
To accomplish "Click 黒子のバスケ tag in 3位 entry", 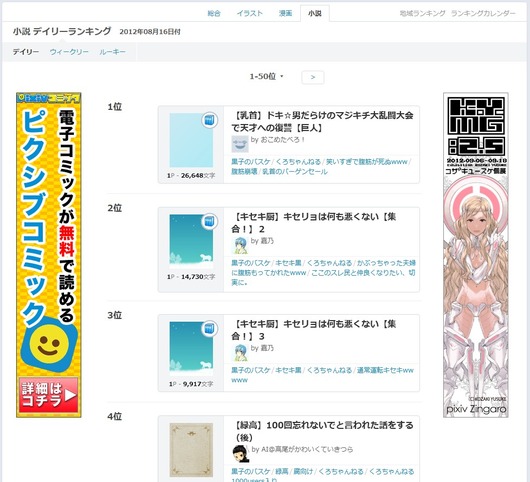I will pyautogui.click(x=251, y=370).
